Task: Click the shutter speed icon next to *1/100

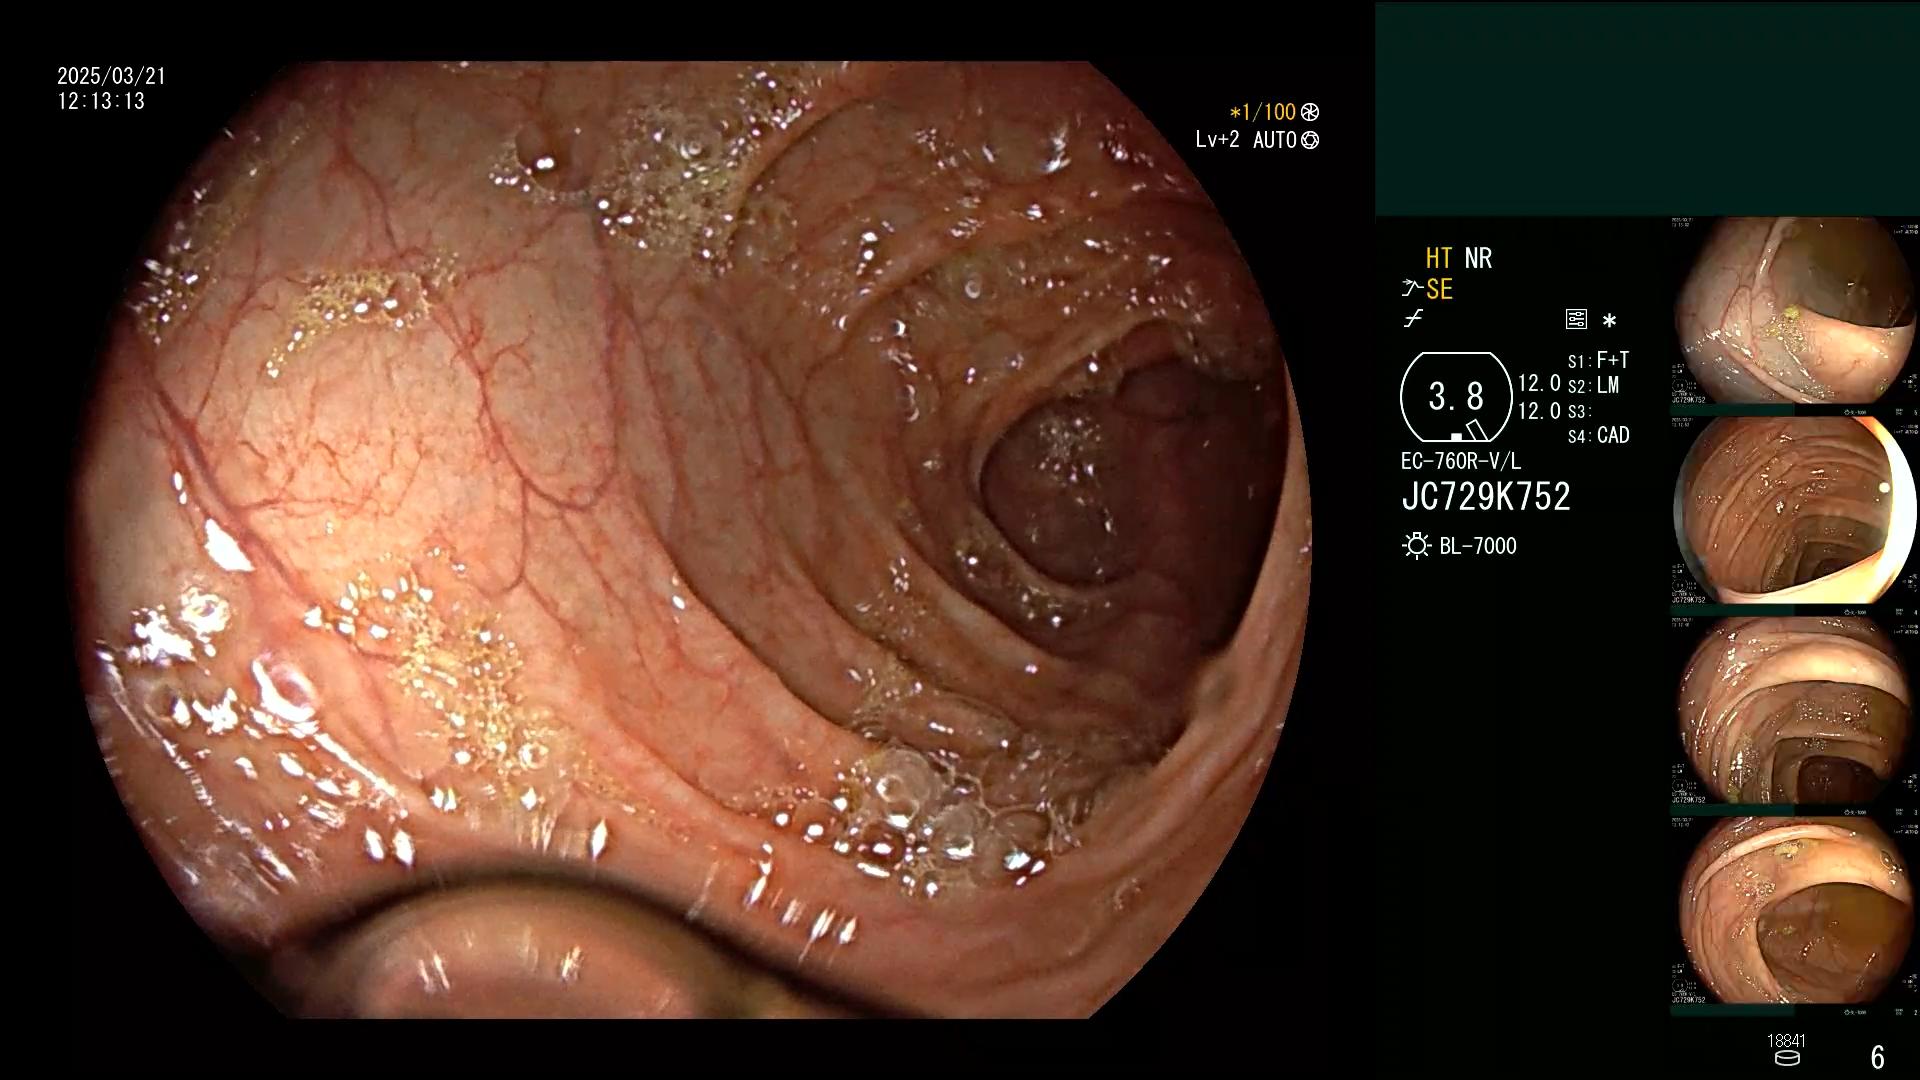Action: tap(1310, 113)
